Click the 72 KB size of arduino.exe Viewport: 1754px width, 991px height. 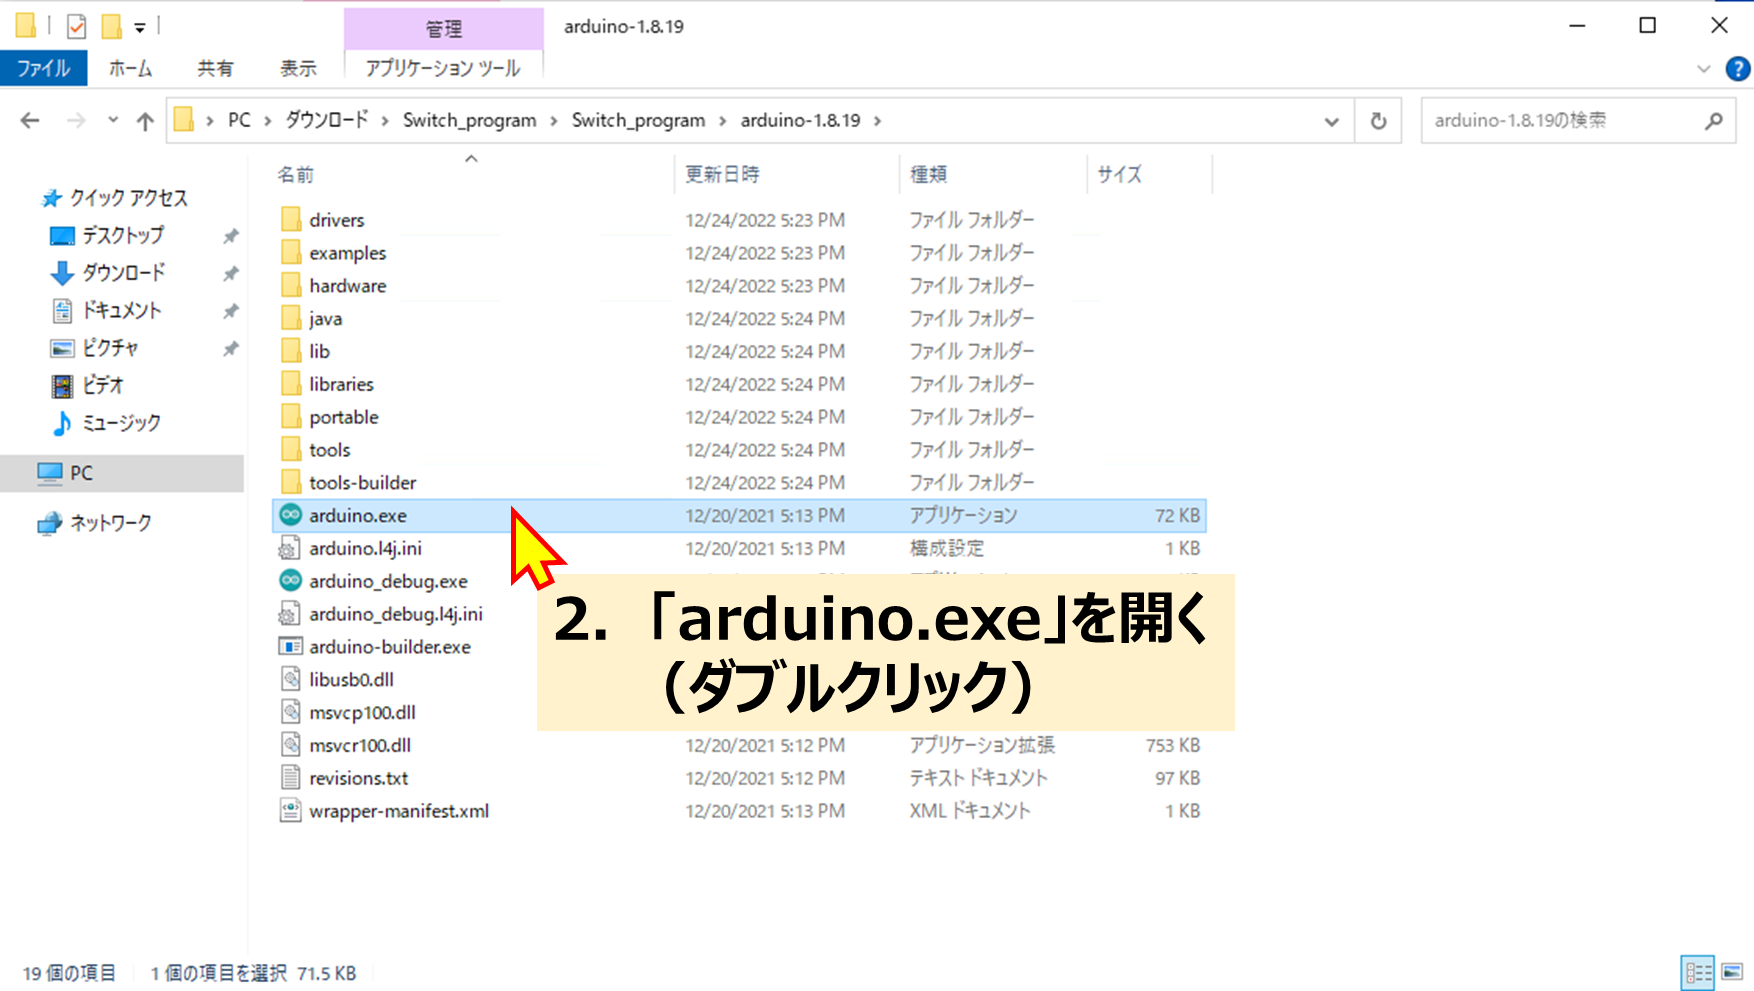[x=1177, y=516]
